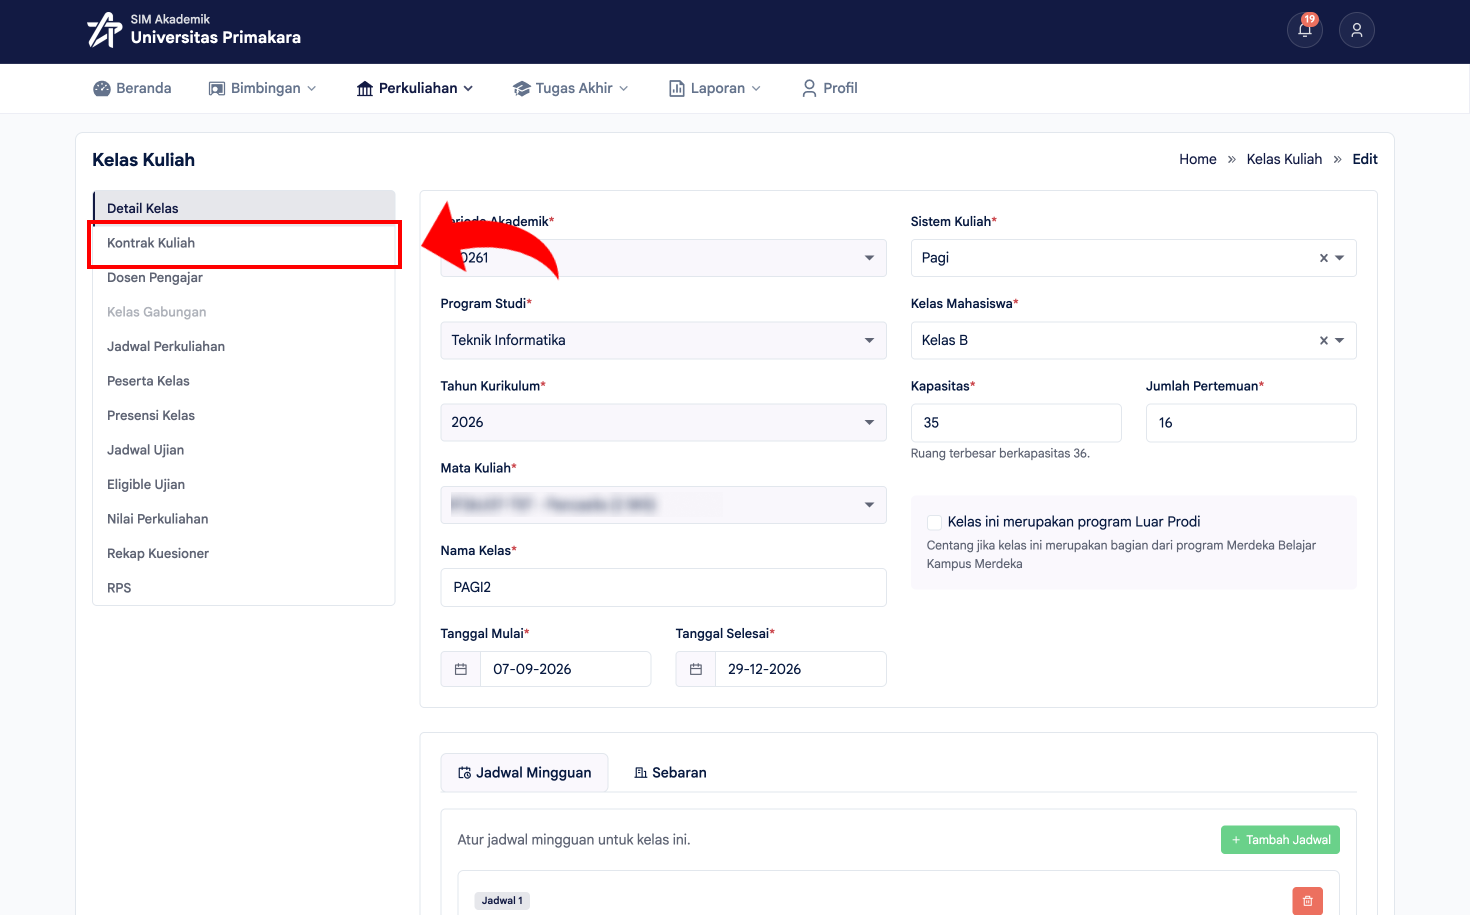Open the notifications bell icon
This screenshot has width=1470, height=915.
1305,30
